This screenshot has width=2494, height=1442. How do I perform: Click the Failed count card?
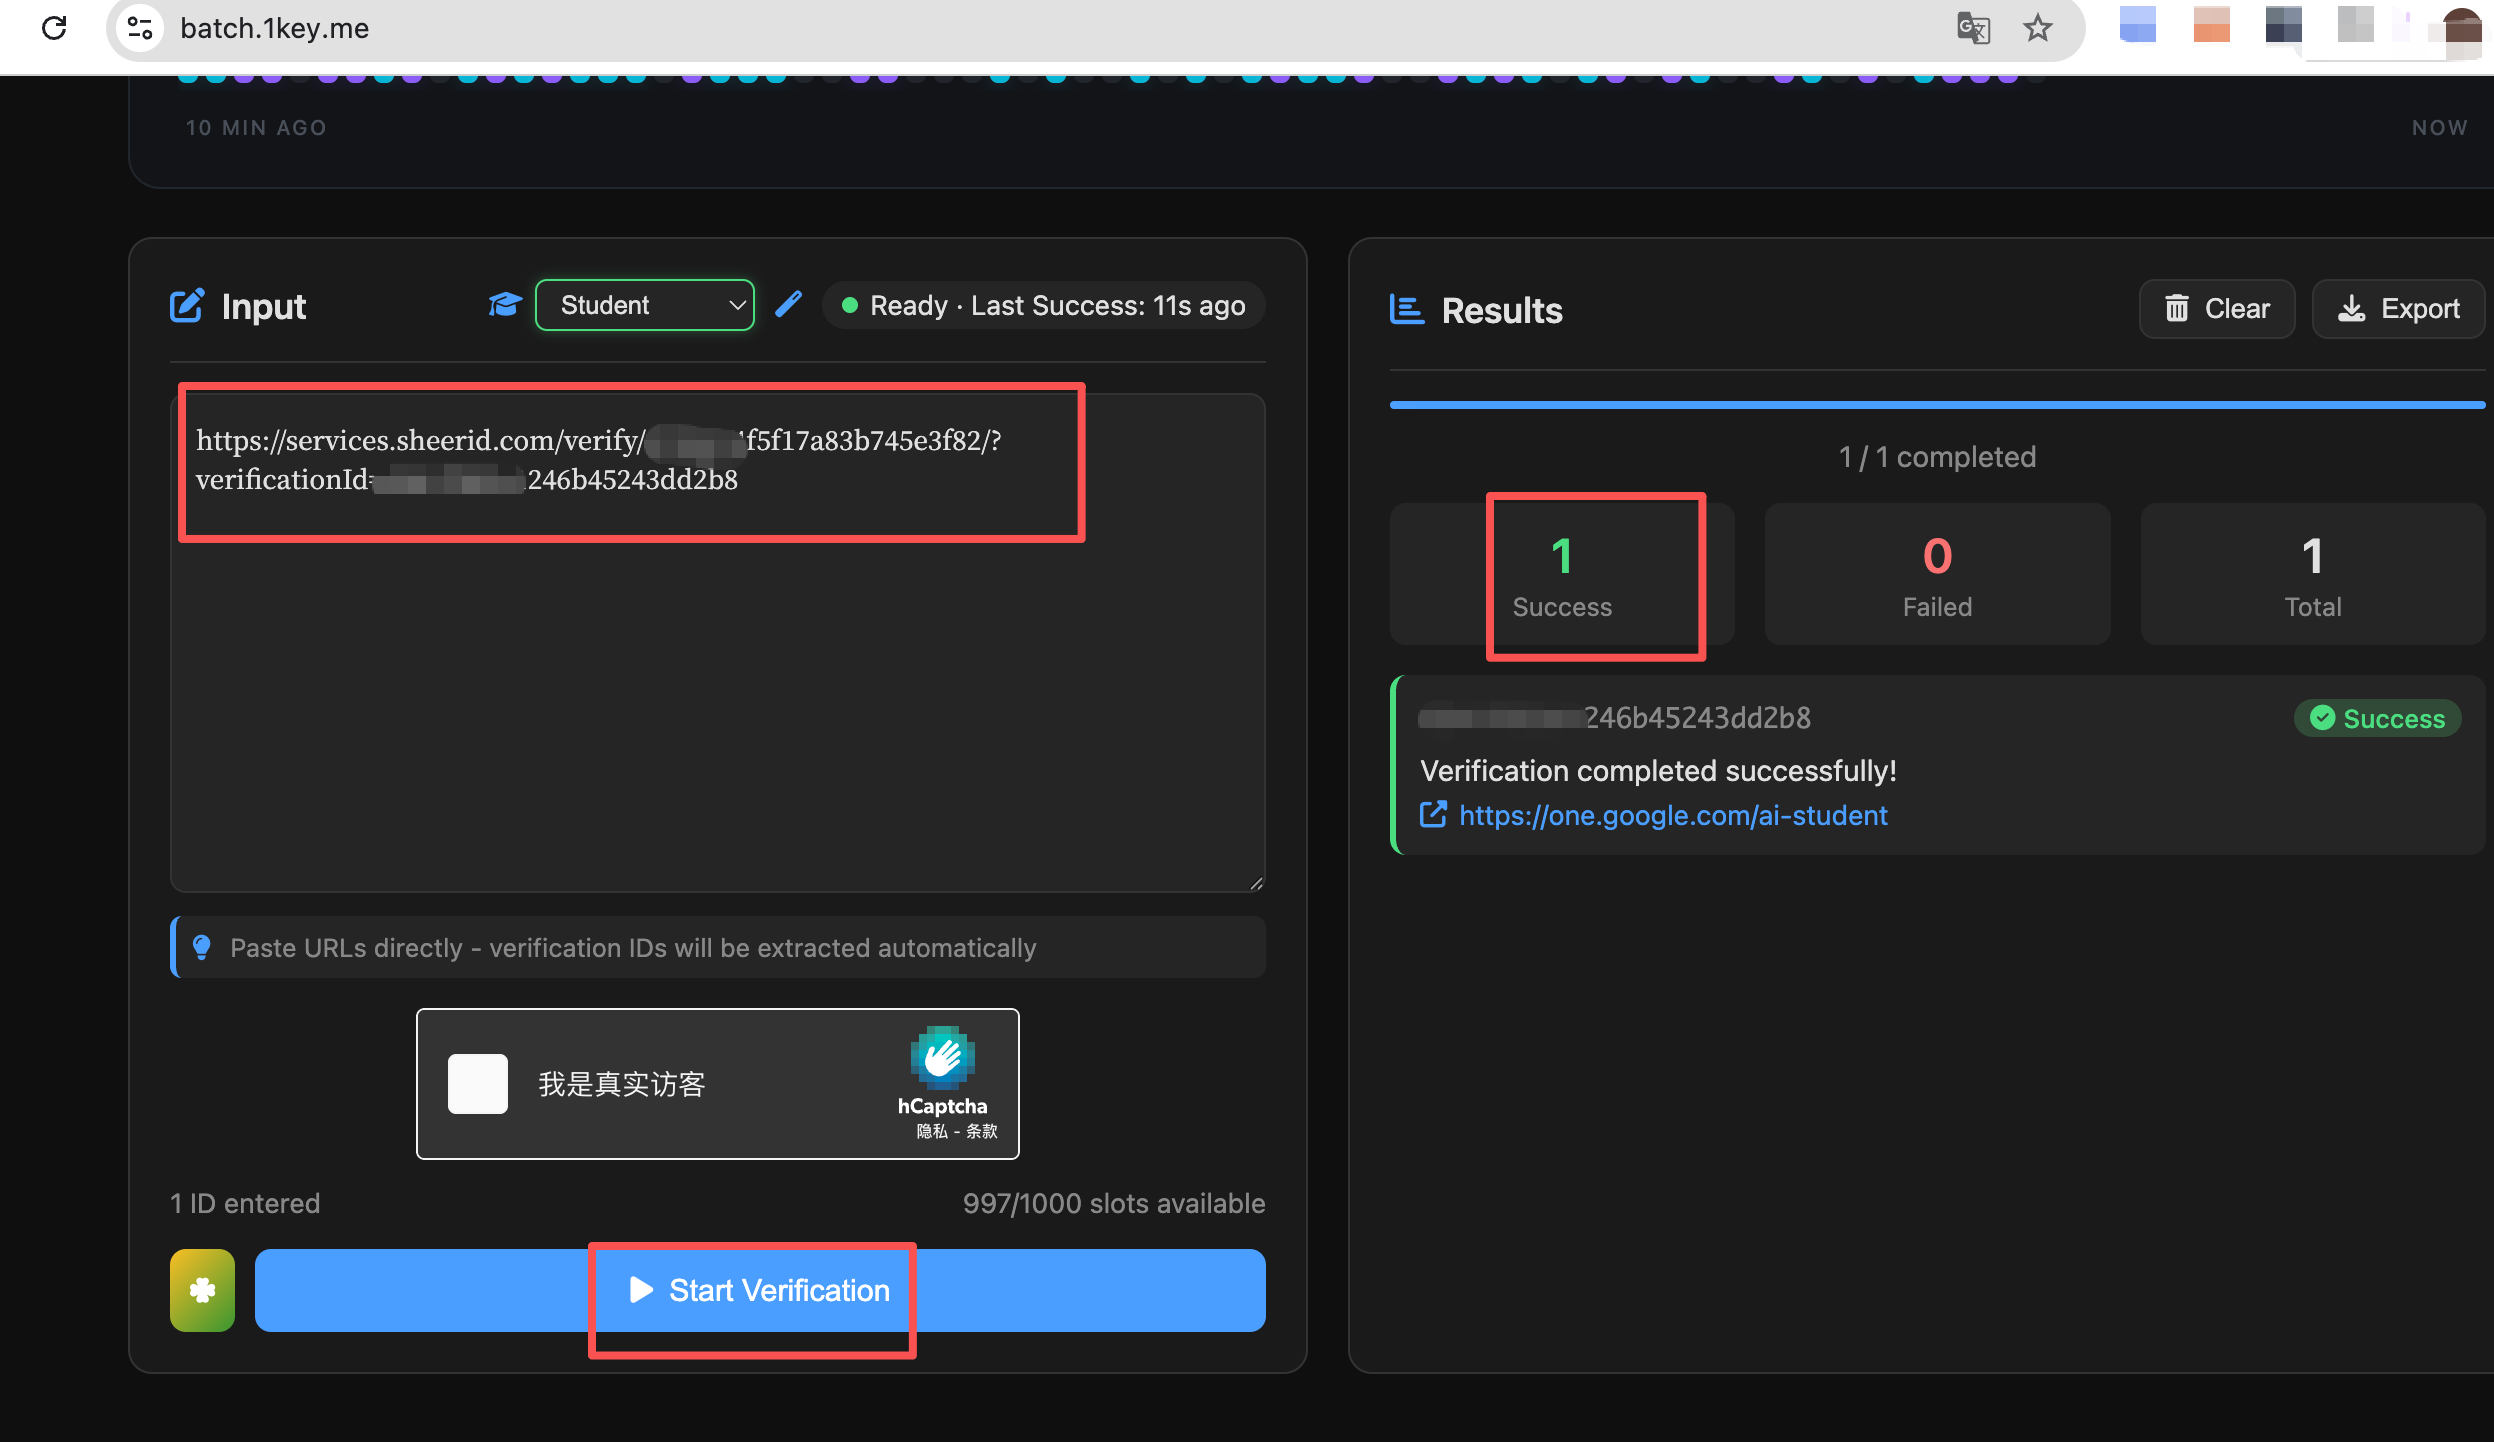coord(1937,574)
